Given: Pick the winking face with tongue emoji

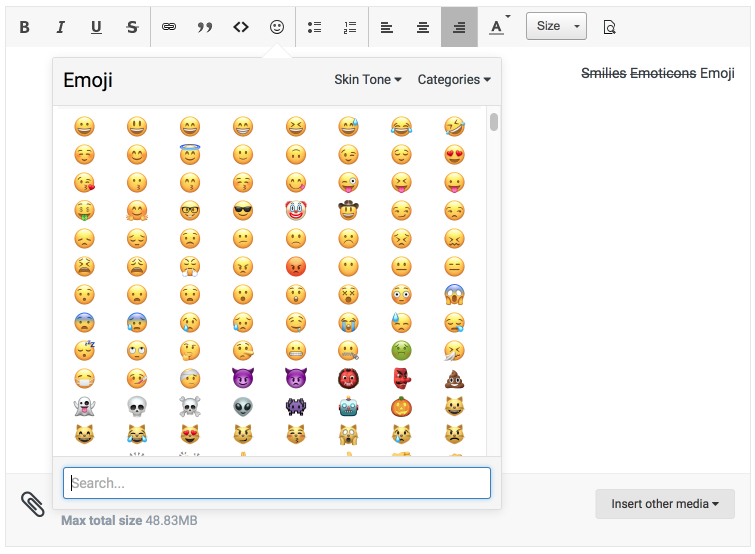Looking at the screenshot, I should 348,182.
